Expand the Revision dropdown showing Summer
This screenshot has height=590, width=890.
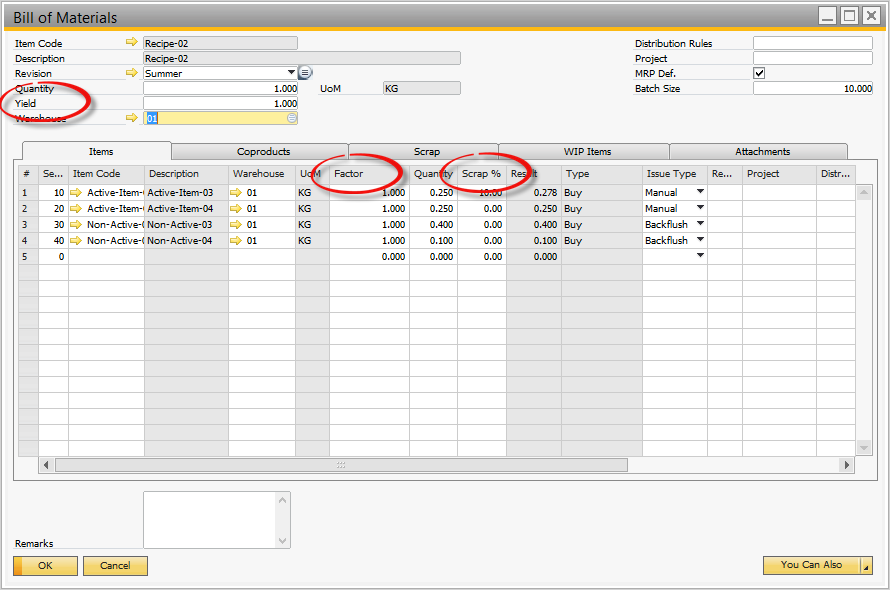pyautogui.click(x=291, y=73)
